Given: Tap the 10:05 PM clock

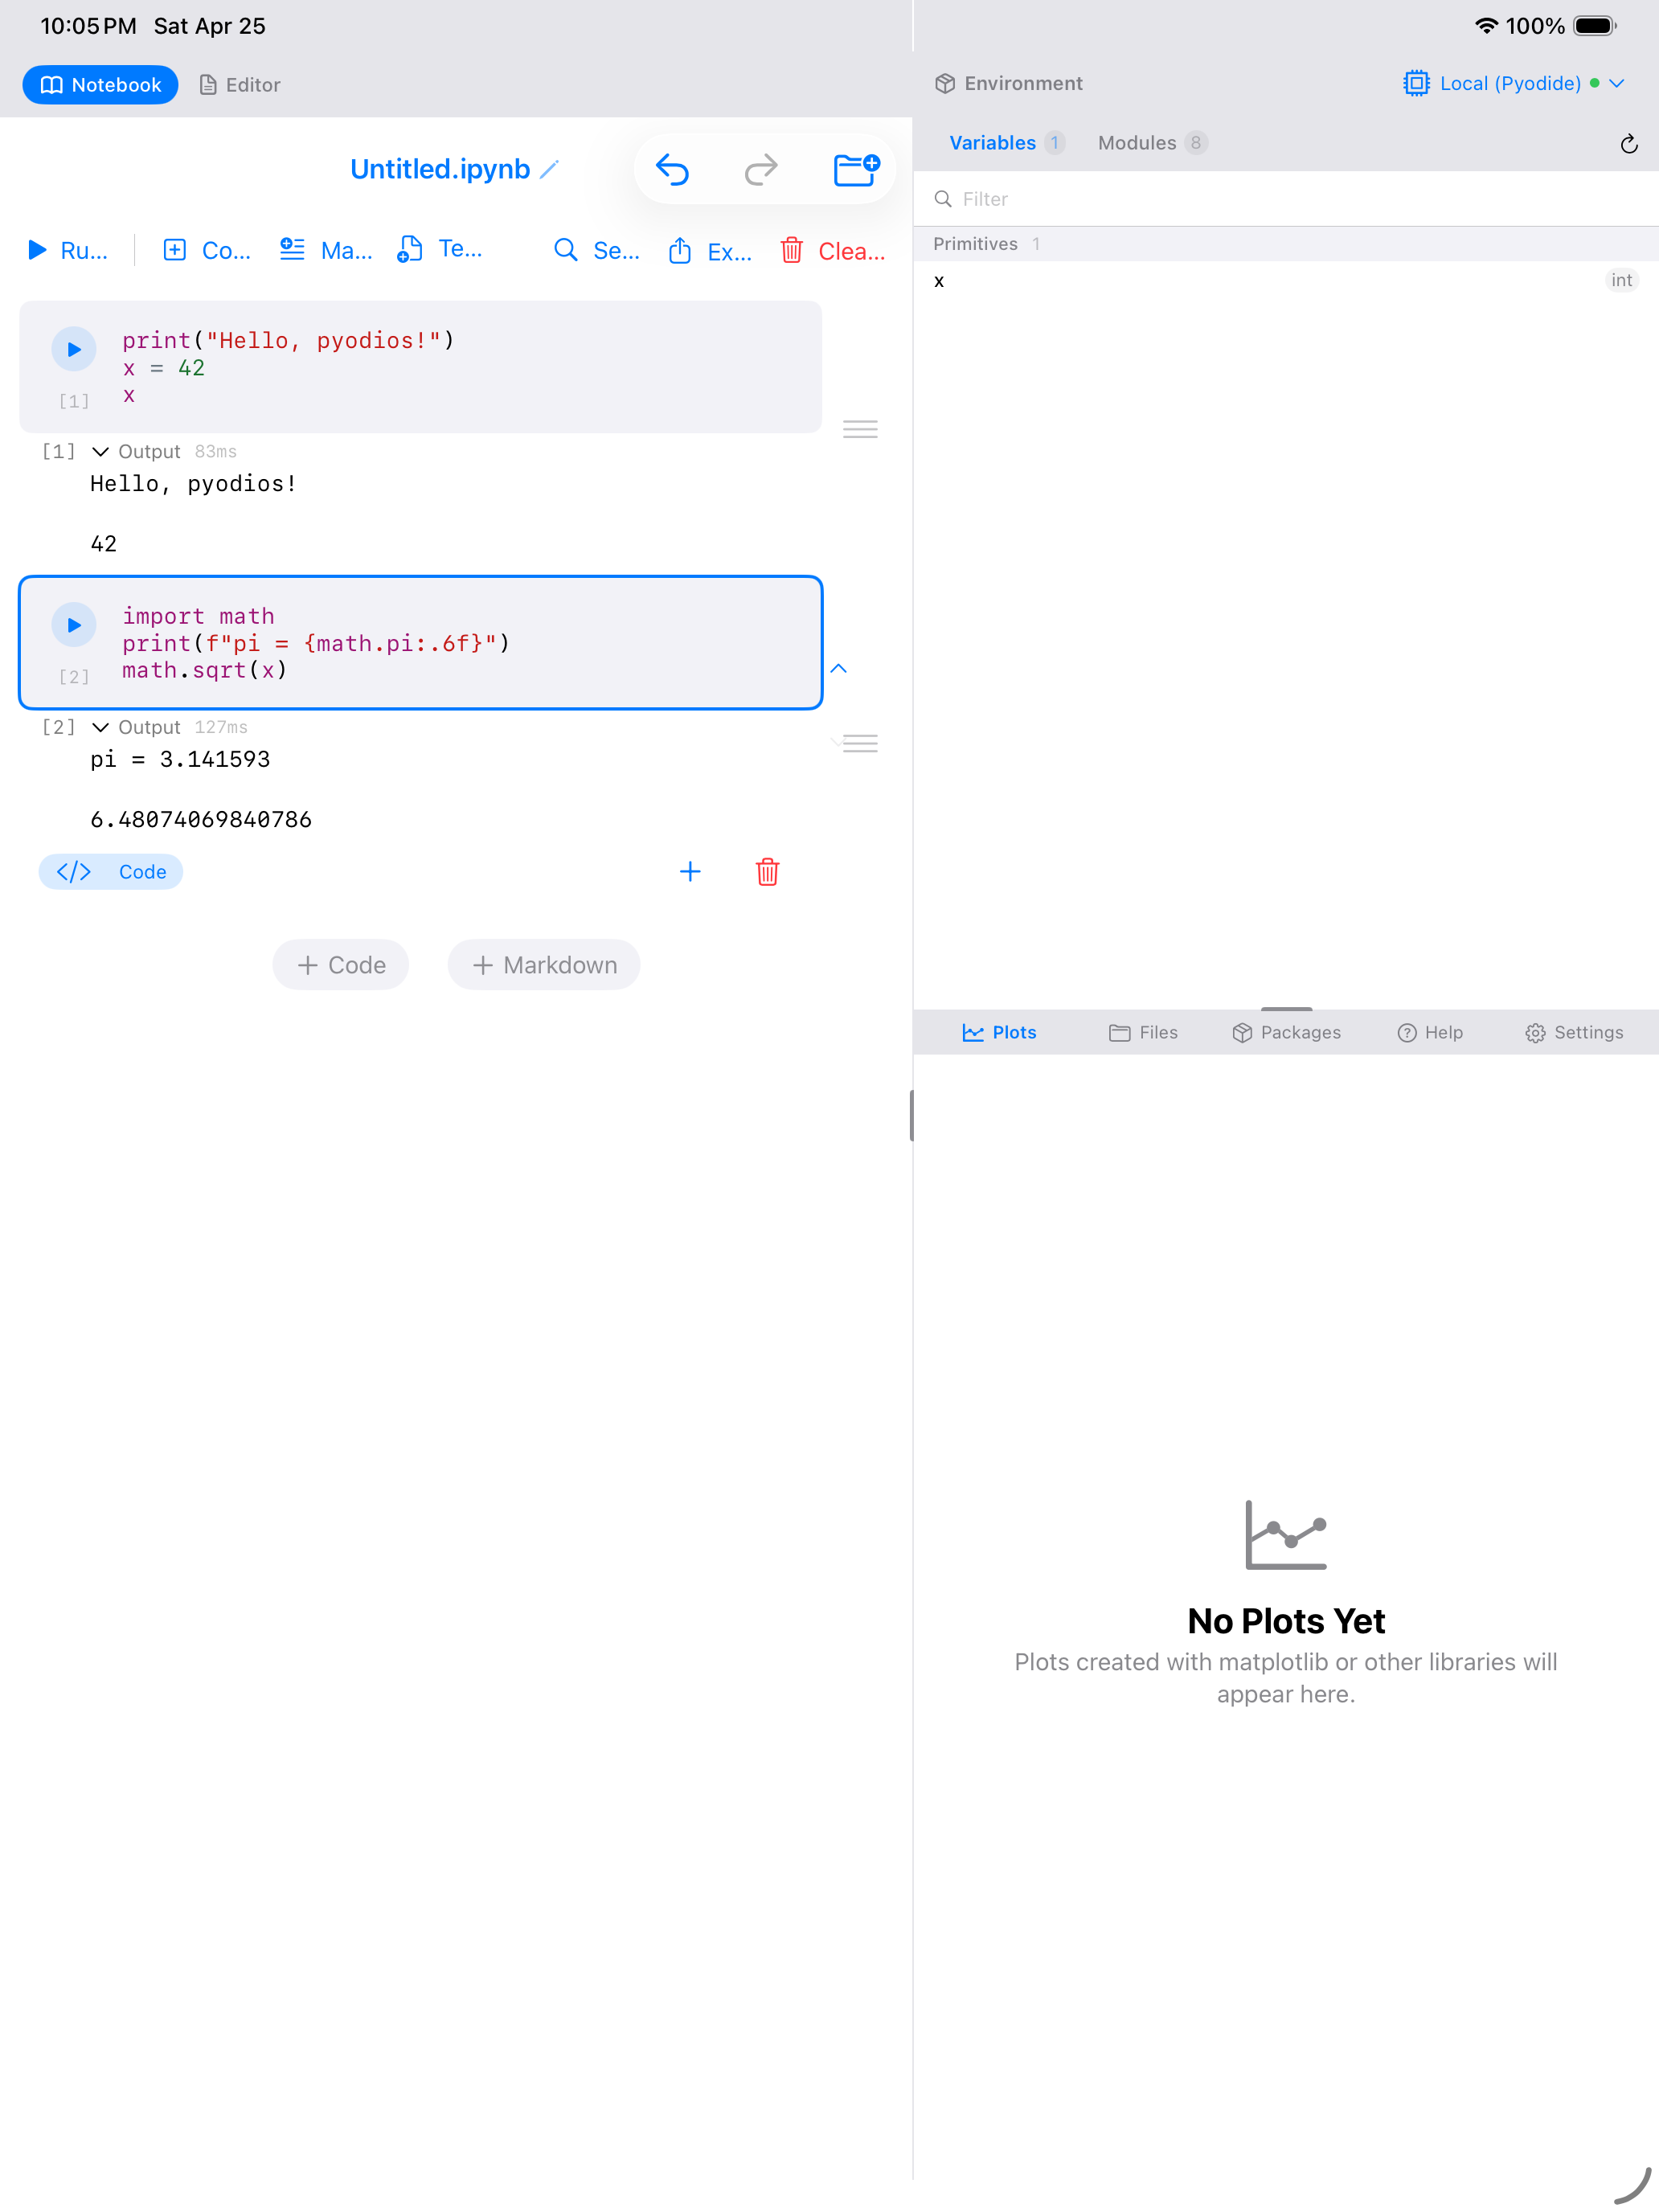Looking at the screenshot, I should [88, 26].
